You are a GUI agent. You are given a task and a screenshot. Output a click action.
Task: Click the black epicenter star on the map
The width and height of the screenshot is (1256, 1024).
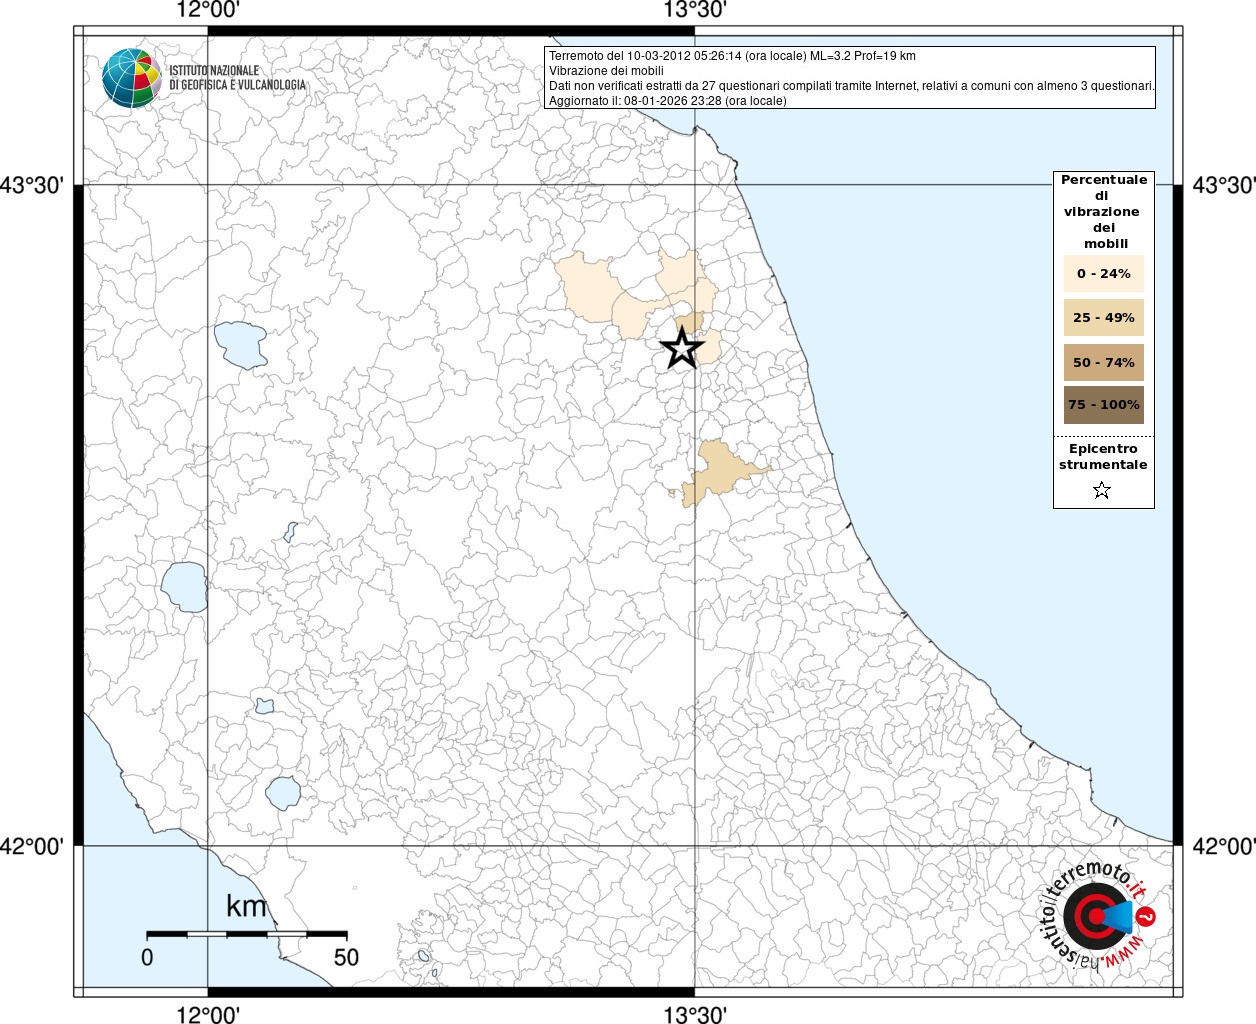682,348
